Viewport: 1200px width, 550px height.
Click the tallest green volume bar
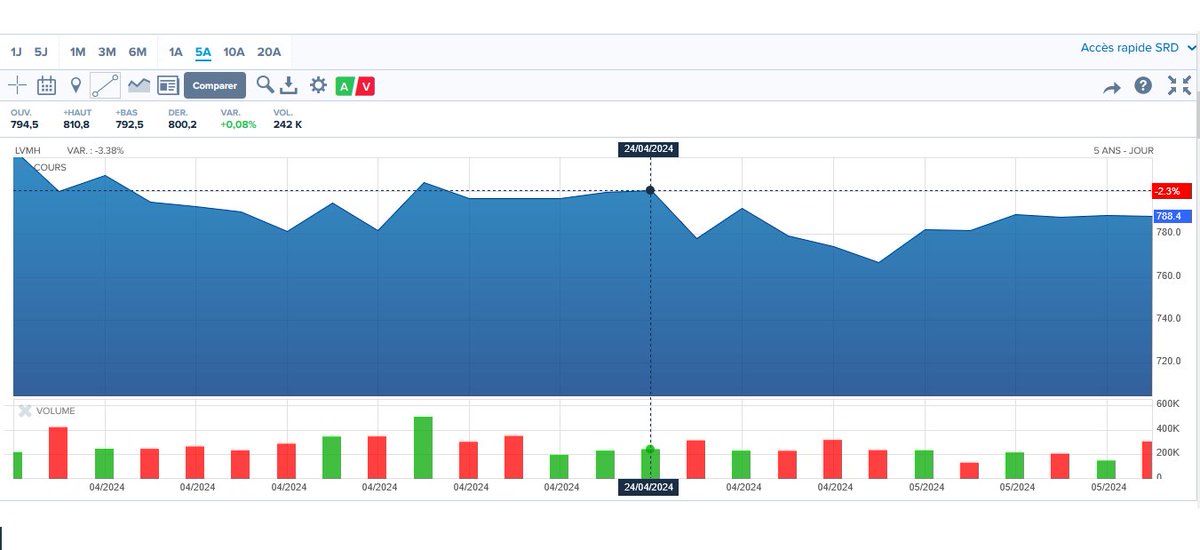pos(423,447)
